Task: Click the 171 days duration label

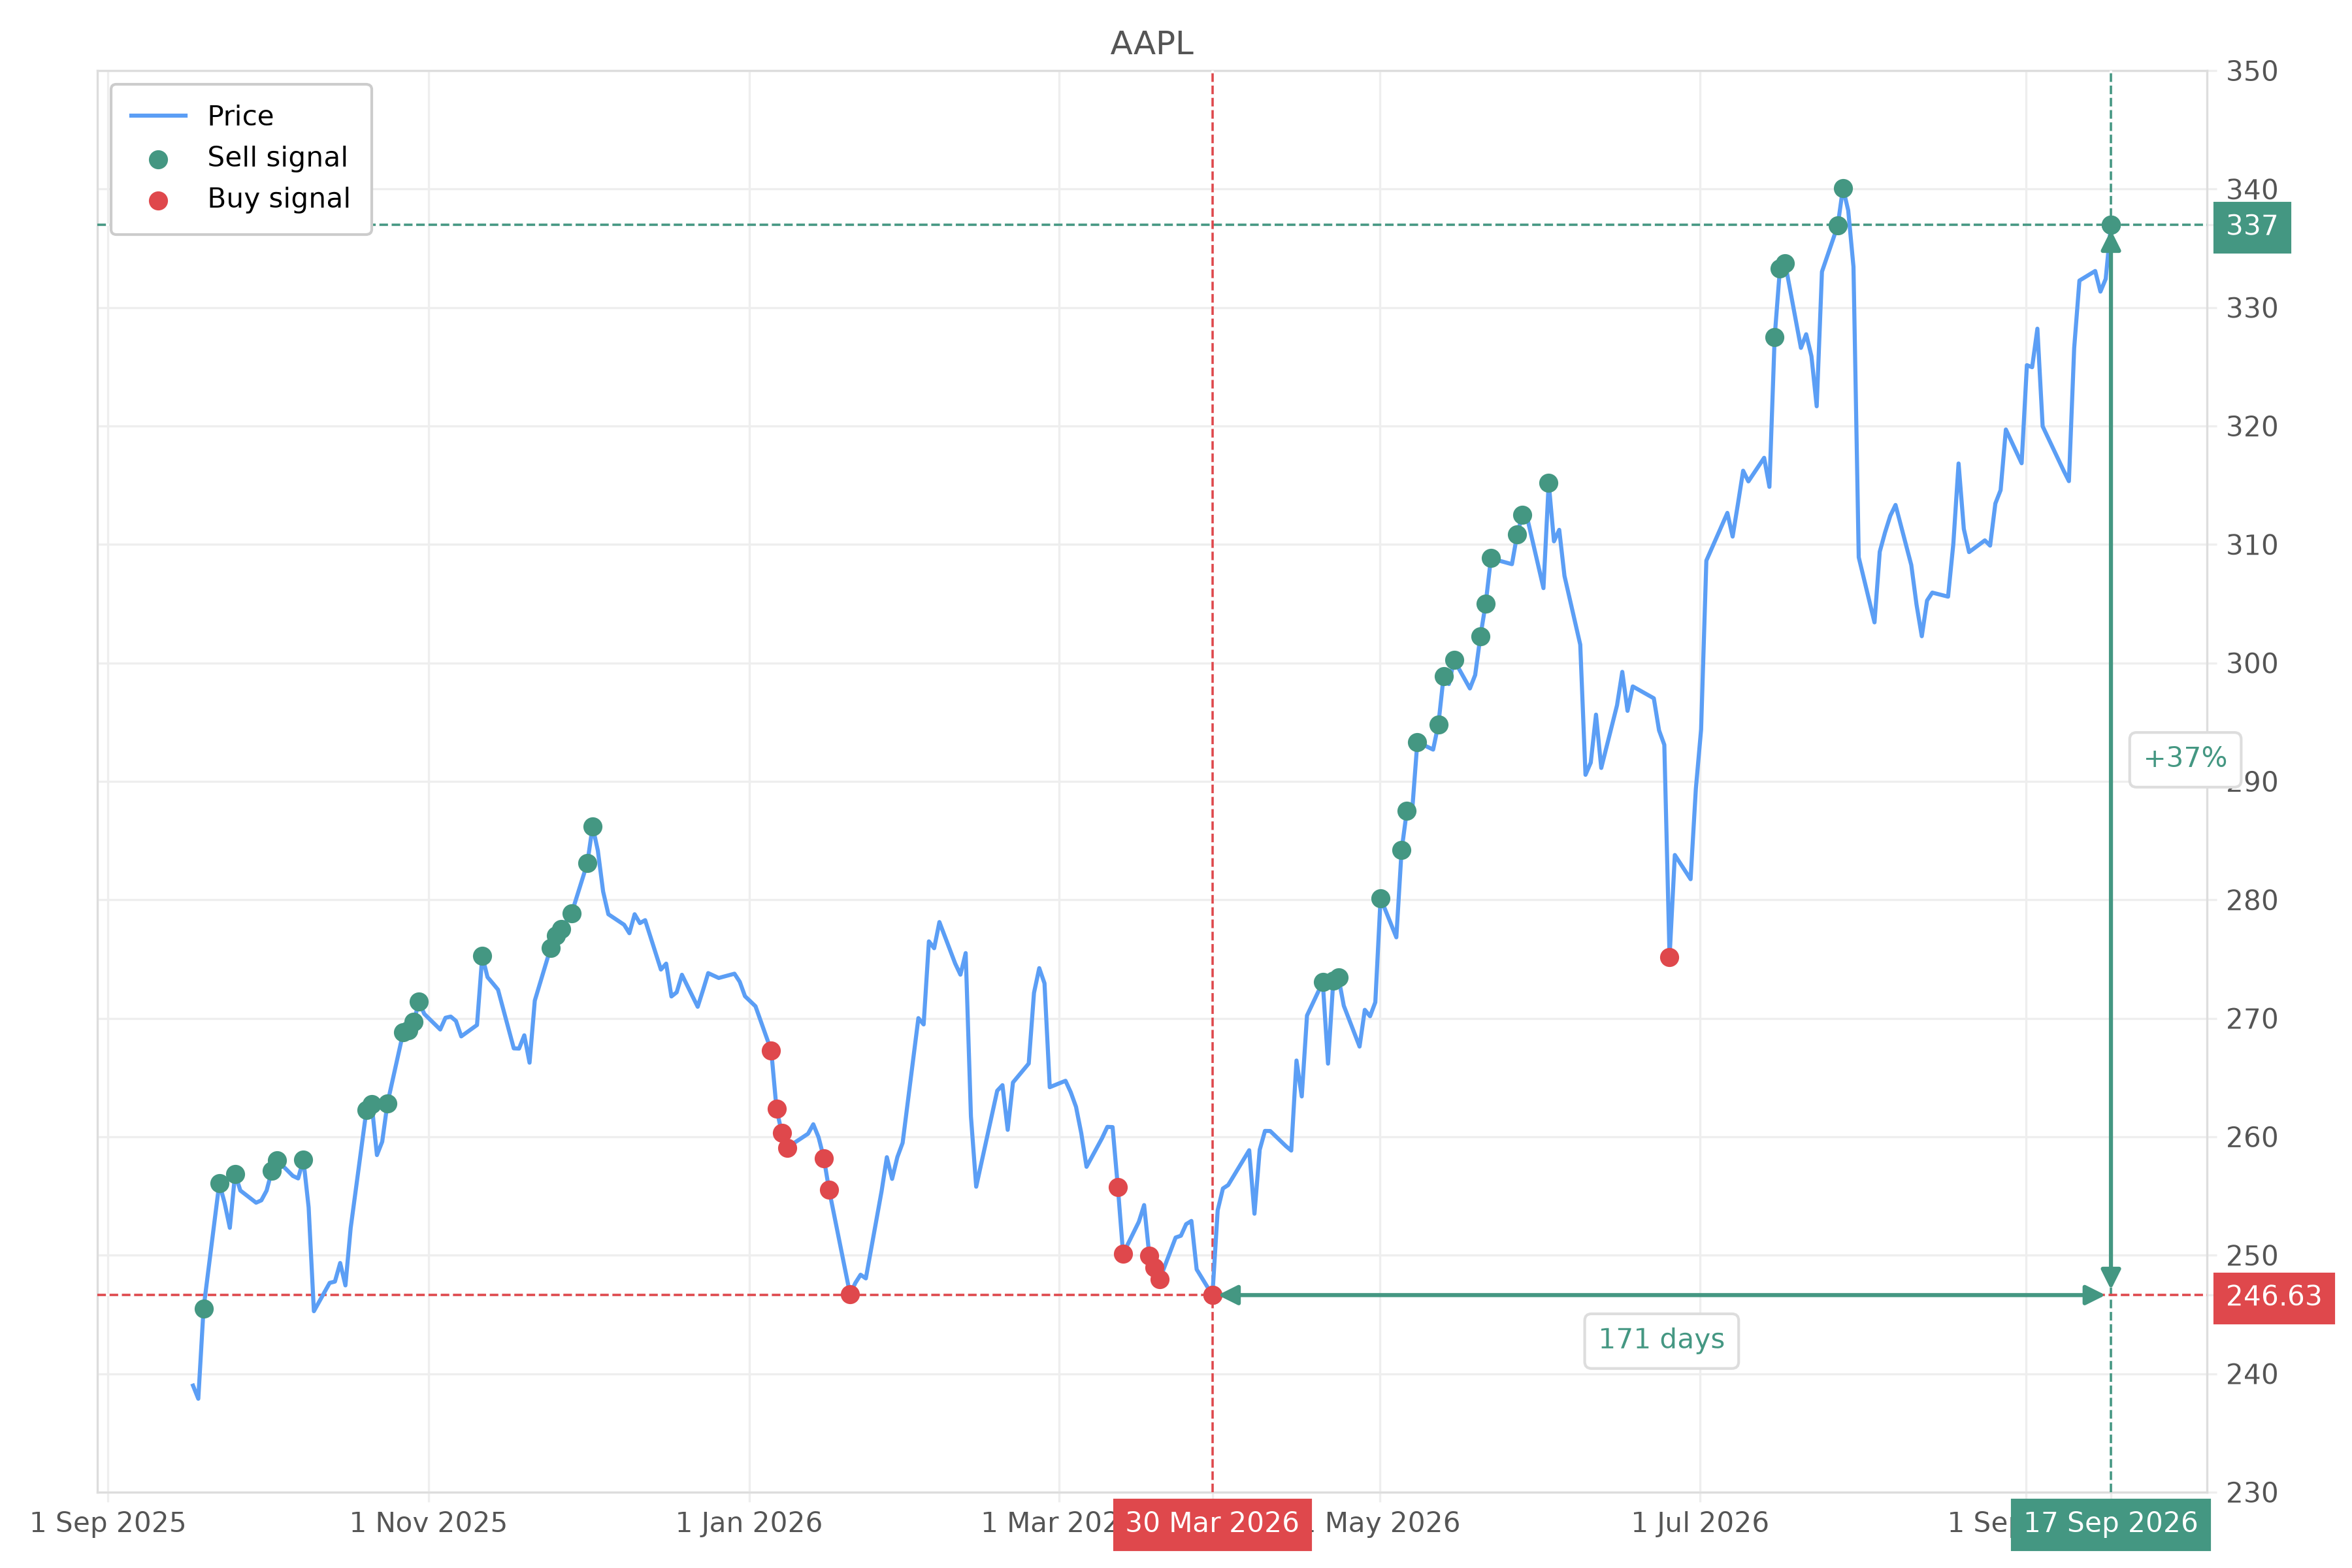Action: tap(1661, 1340)
